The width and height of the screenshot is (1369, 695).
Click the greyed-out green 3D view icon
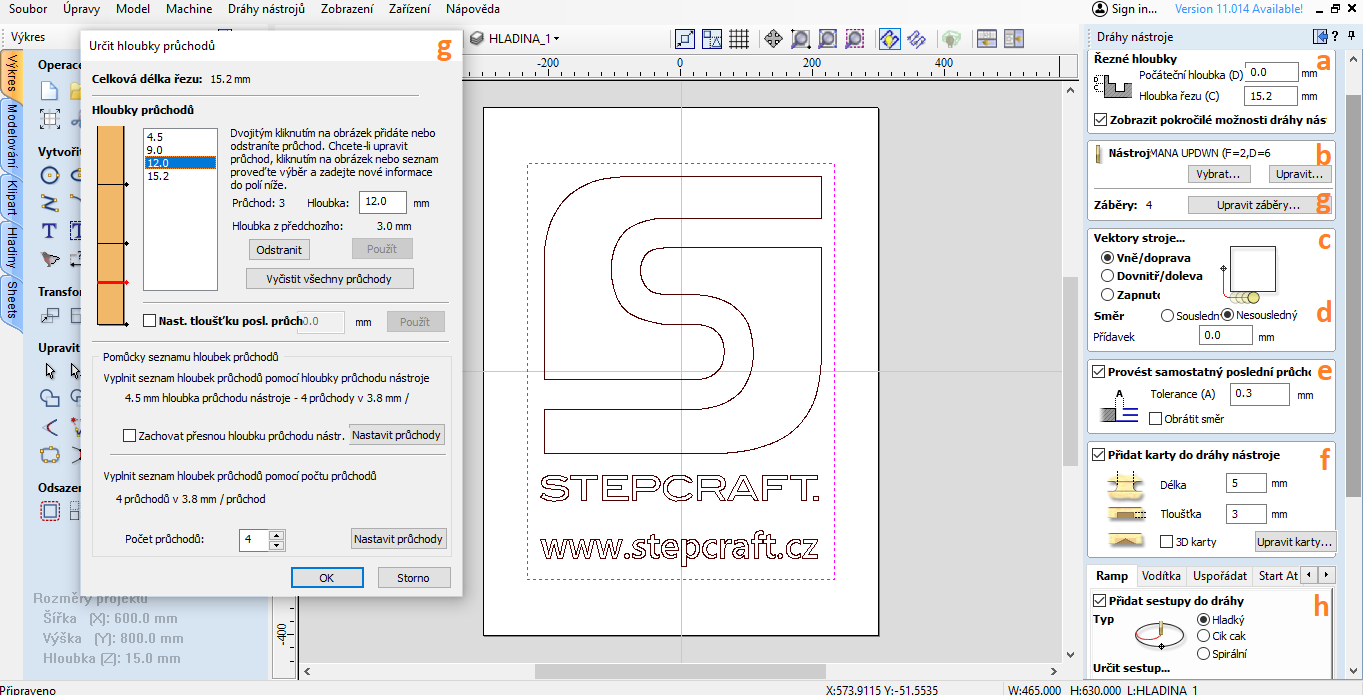(x=951, y=39)
